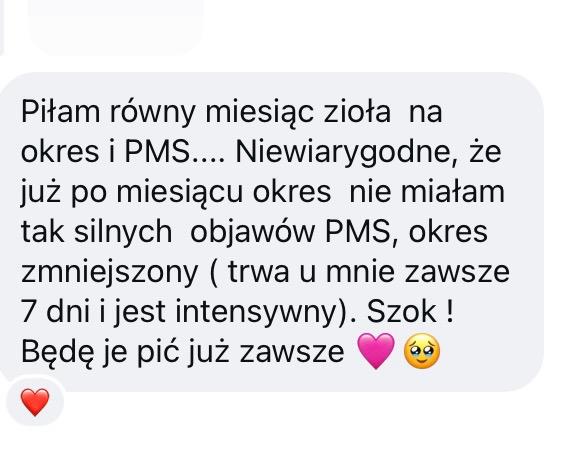Screen dimensions: 563x455
Task: Click the partial message bubble at the top
Action: click(x=116, y=25)
